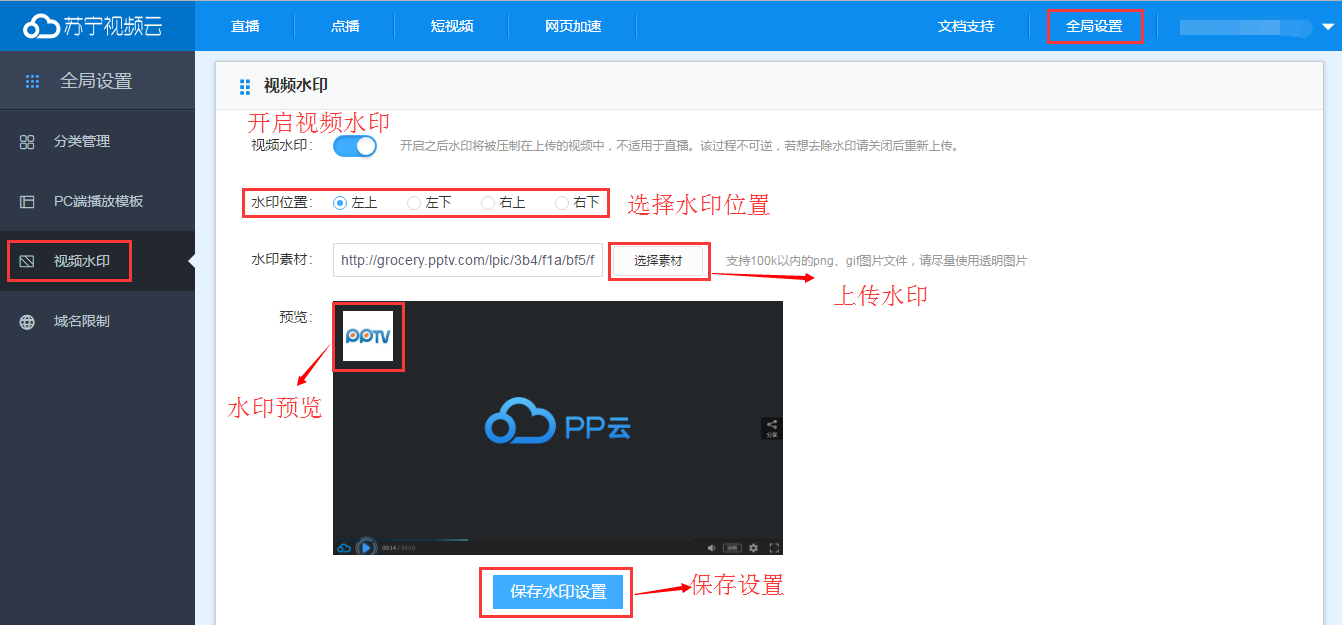Open the 短视频 menu

pos(452,26)
